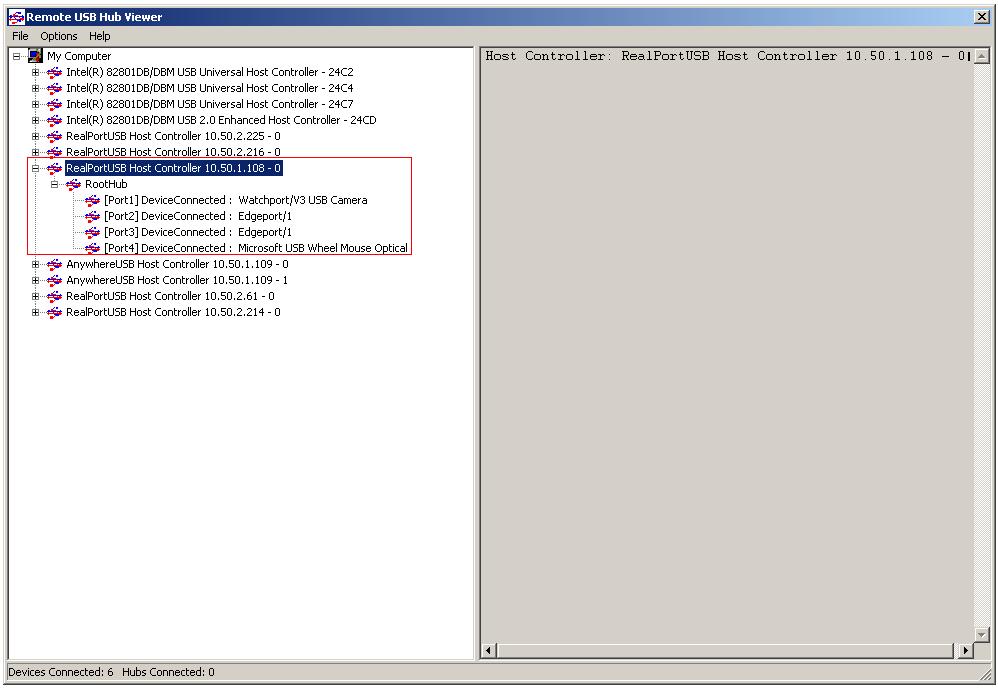Image resolution: width=998 pixels, height=688 pixels.
Task: Expand RealPortUSB Host Controller 10.50.2.225
Action: point(36,136)
